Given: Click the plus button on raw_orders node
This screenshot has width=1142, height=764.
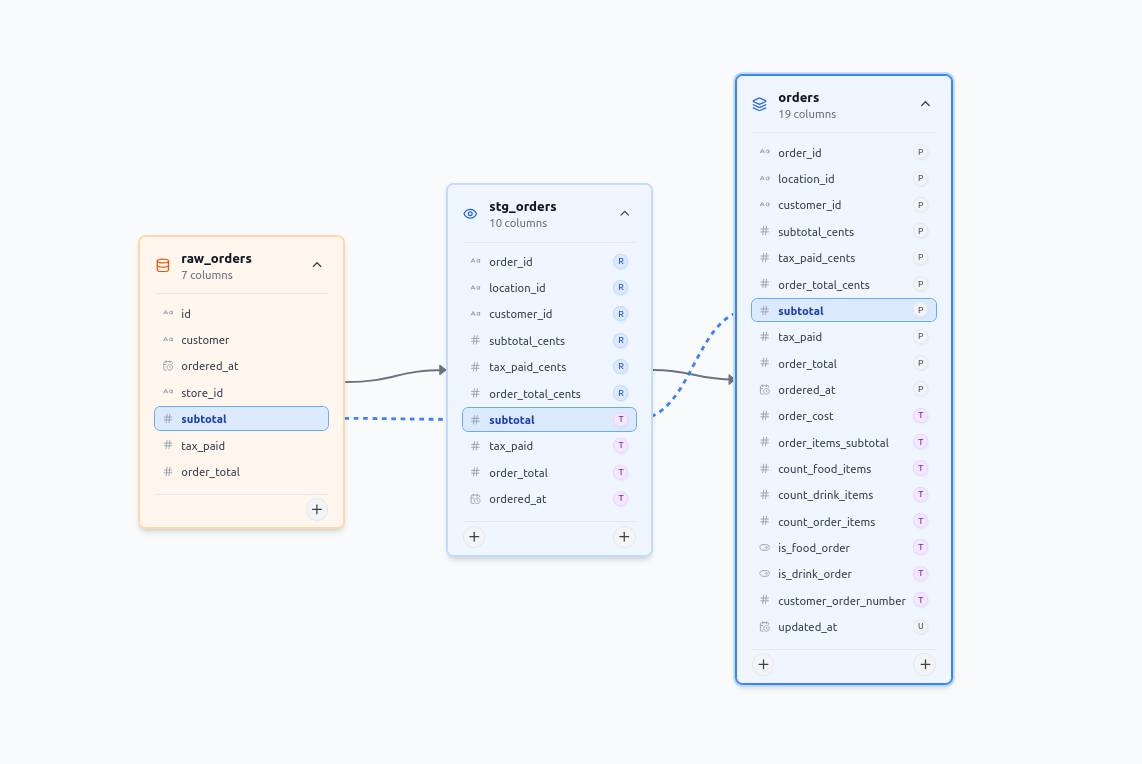Looking at the screenshot, I should (x=317, y=510).
